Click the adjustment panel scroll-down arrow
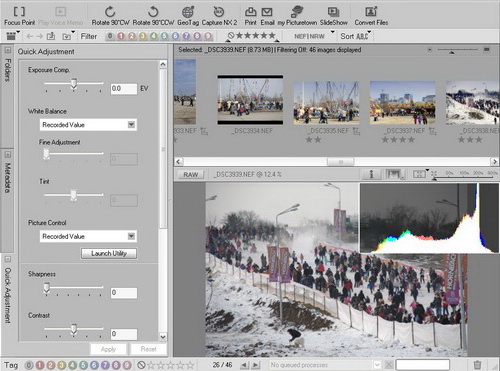Image resolution: width=500 pixels, height=371 pixels. [x=163, y=337]
